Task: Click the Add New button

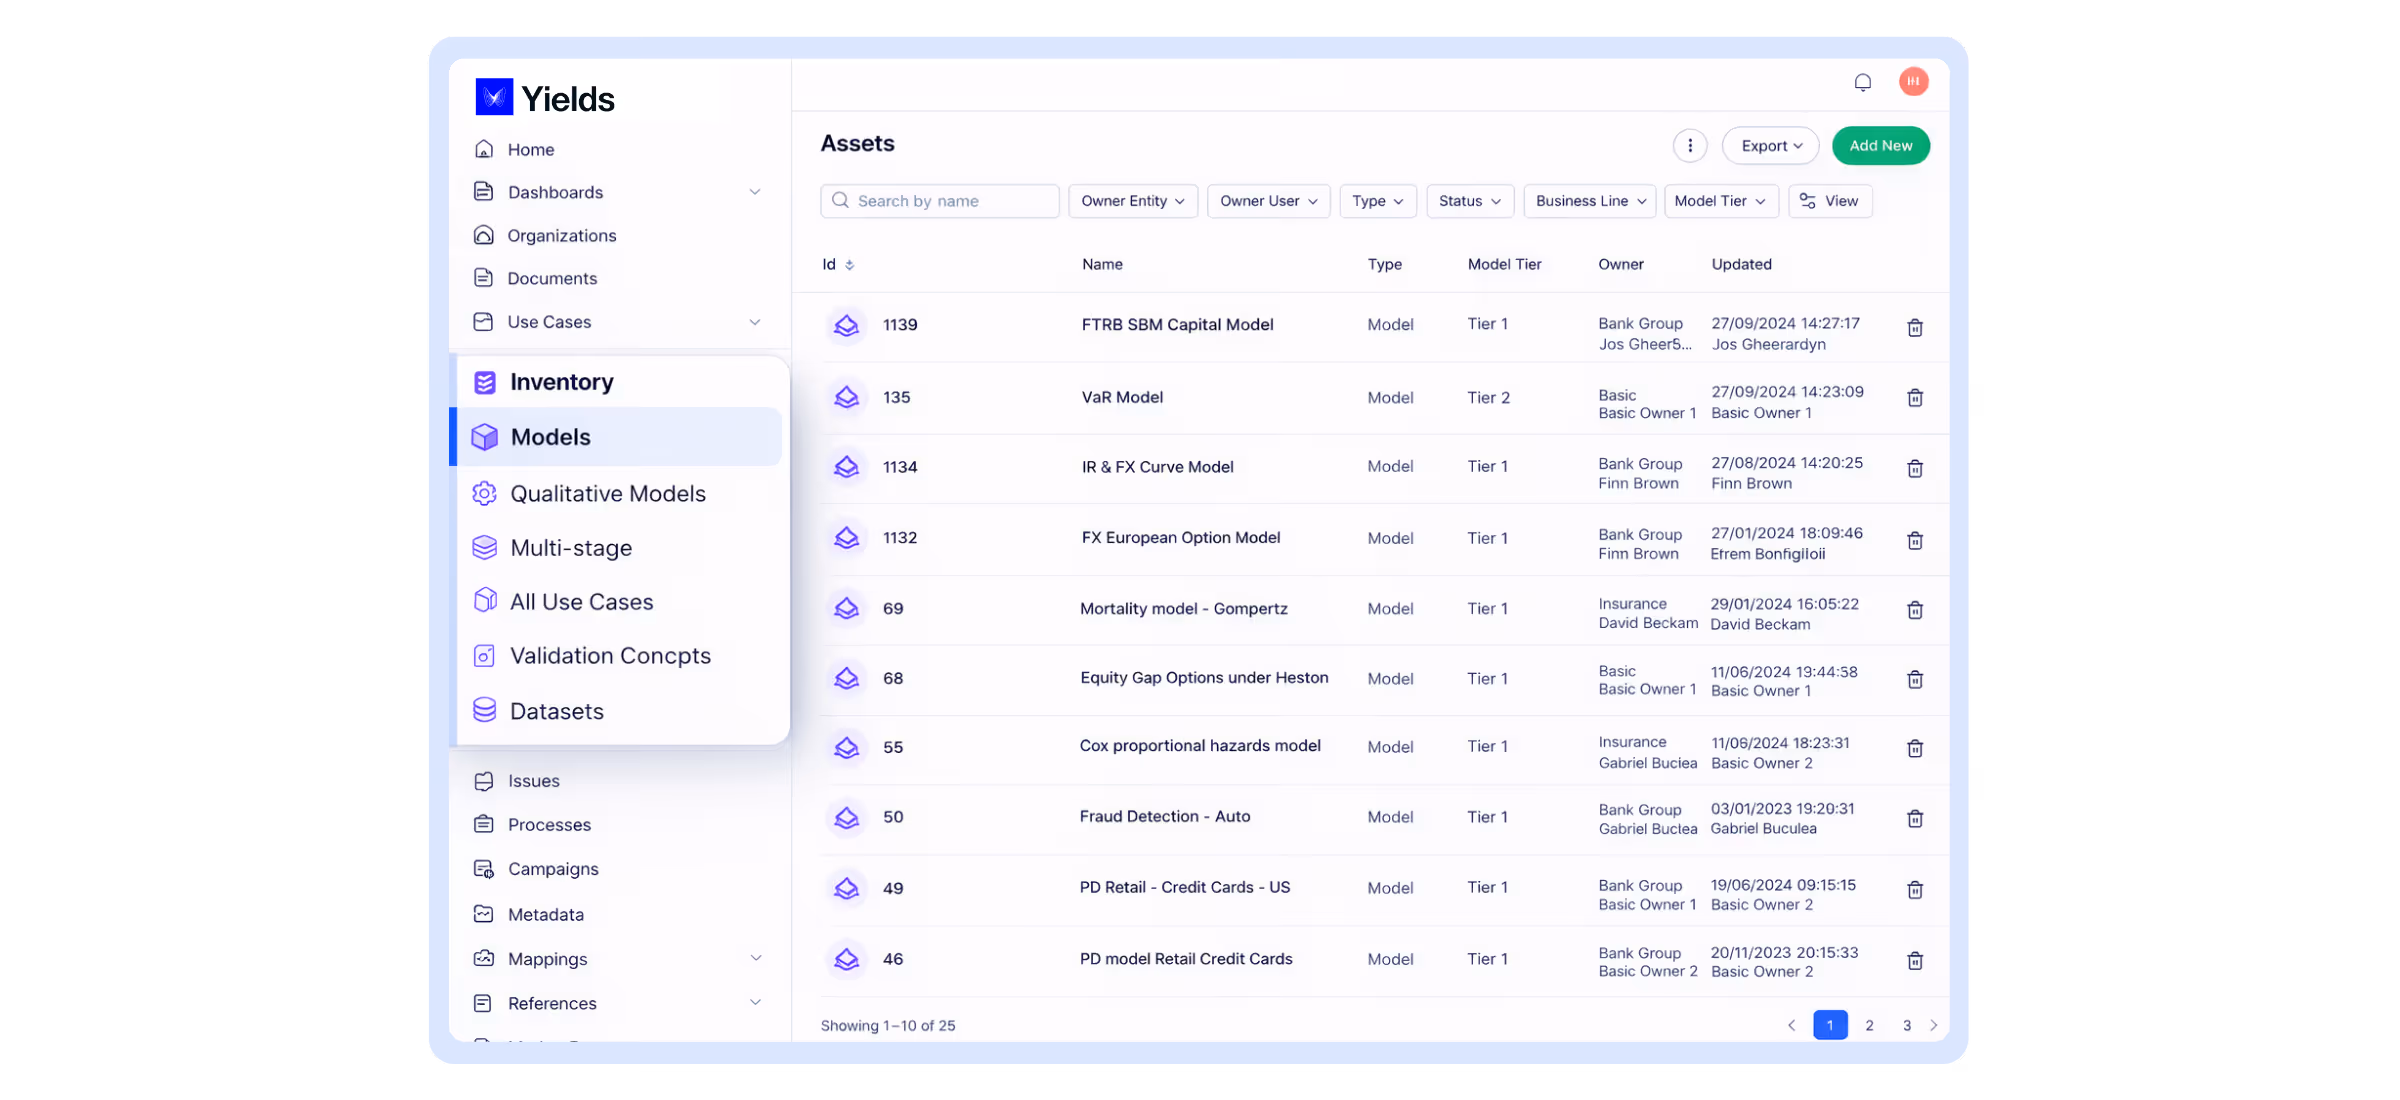Action: (1880, 146)
